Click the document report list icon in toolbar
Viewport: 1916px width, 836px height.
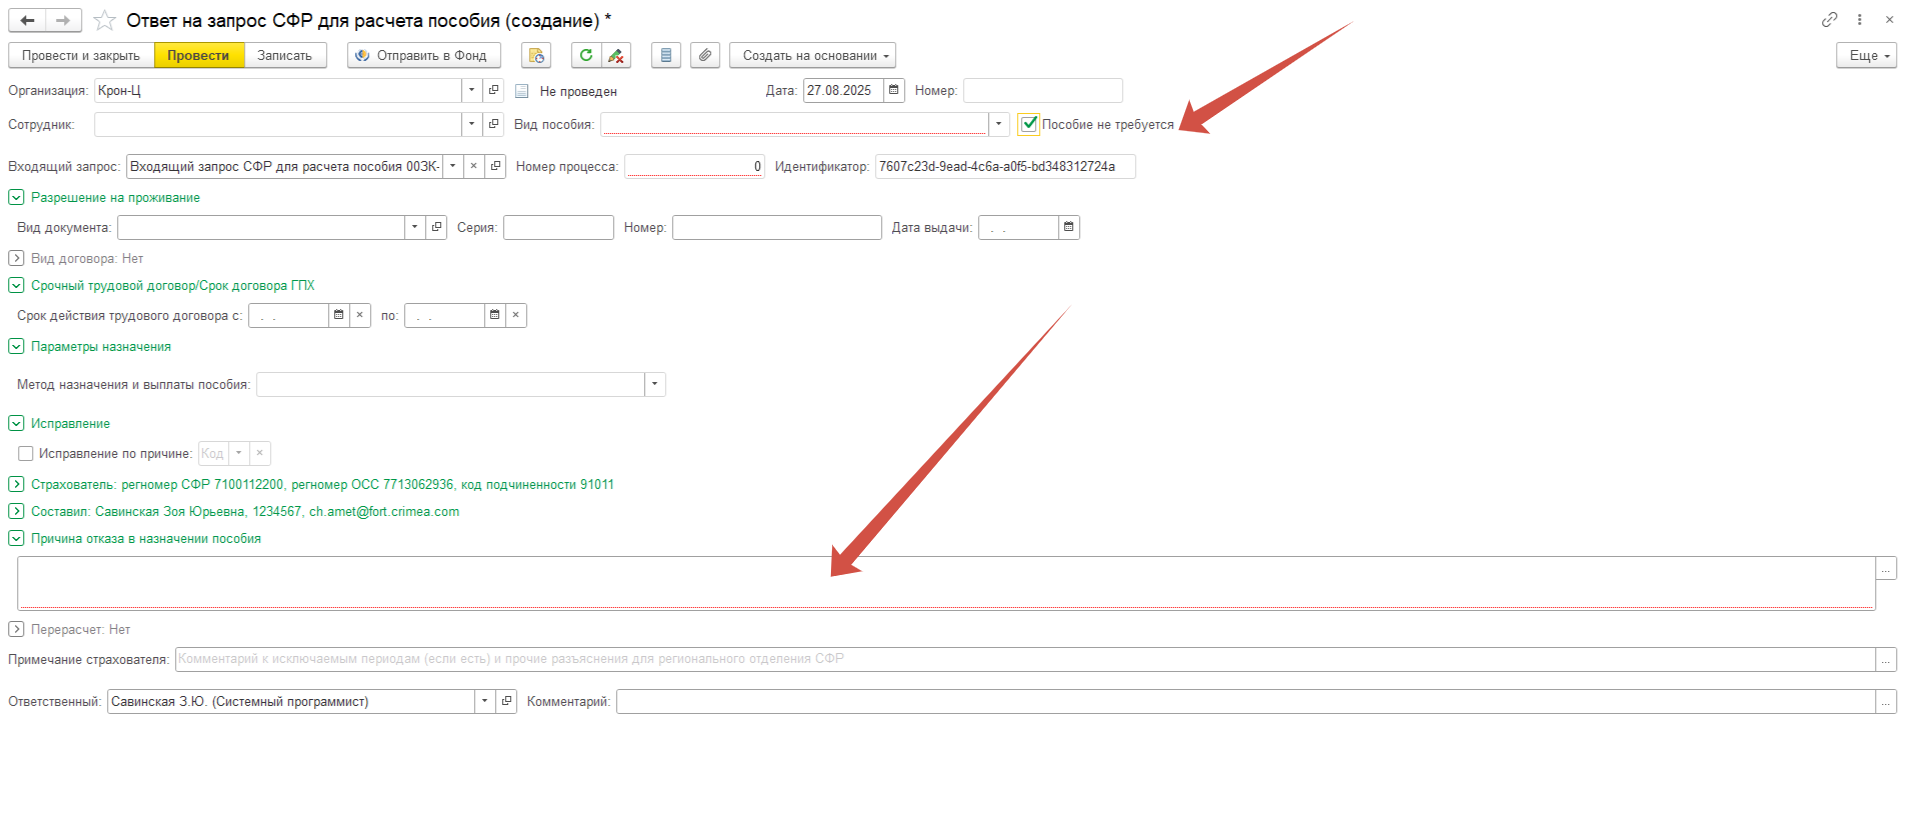point(666,56)
